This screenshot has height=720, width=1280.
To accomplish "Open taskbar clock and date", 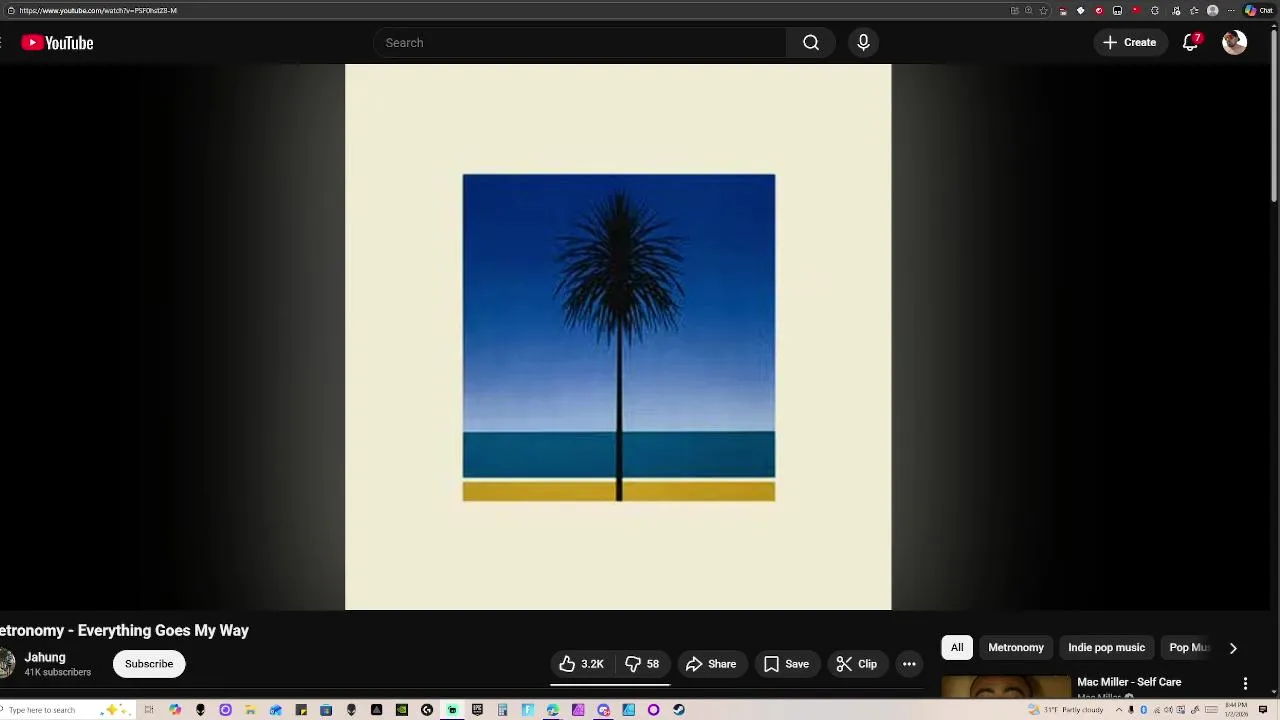I will click(1237, 710).
